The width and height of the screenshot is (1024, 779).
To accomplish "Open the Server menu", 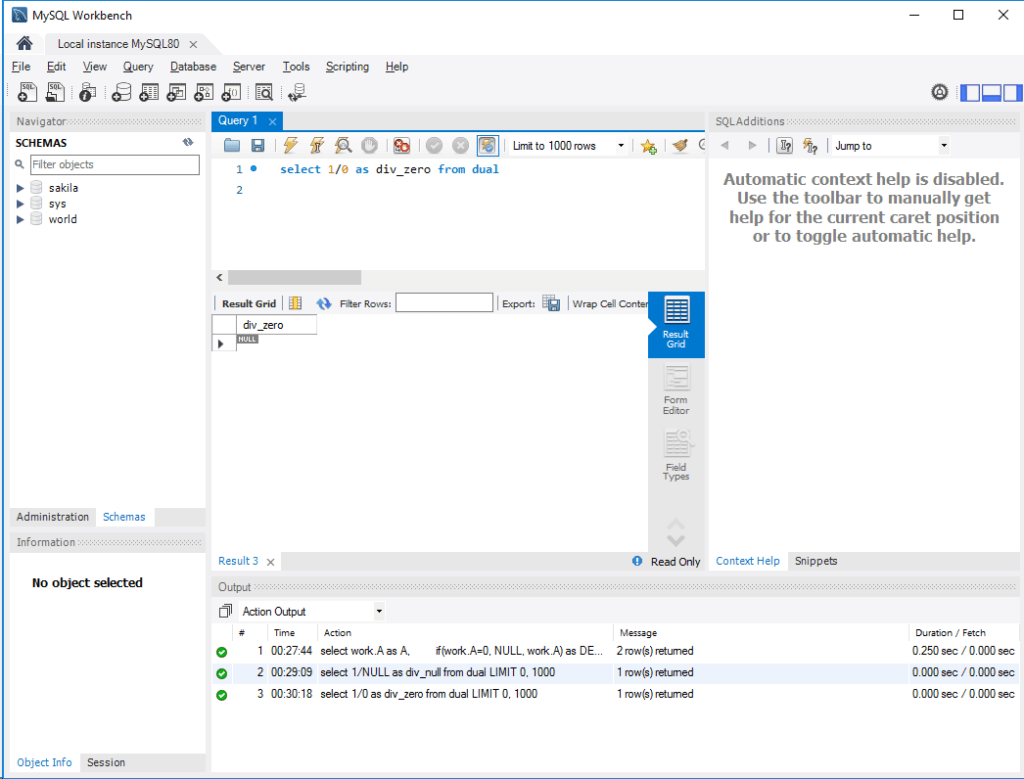I will click(249, 67).
